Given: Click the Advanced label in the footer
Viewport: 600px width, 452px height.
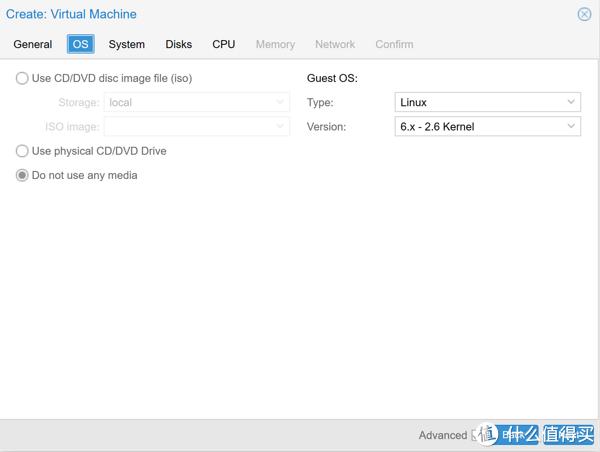Looking at the screenshot, I should [x=443, y=435].
